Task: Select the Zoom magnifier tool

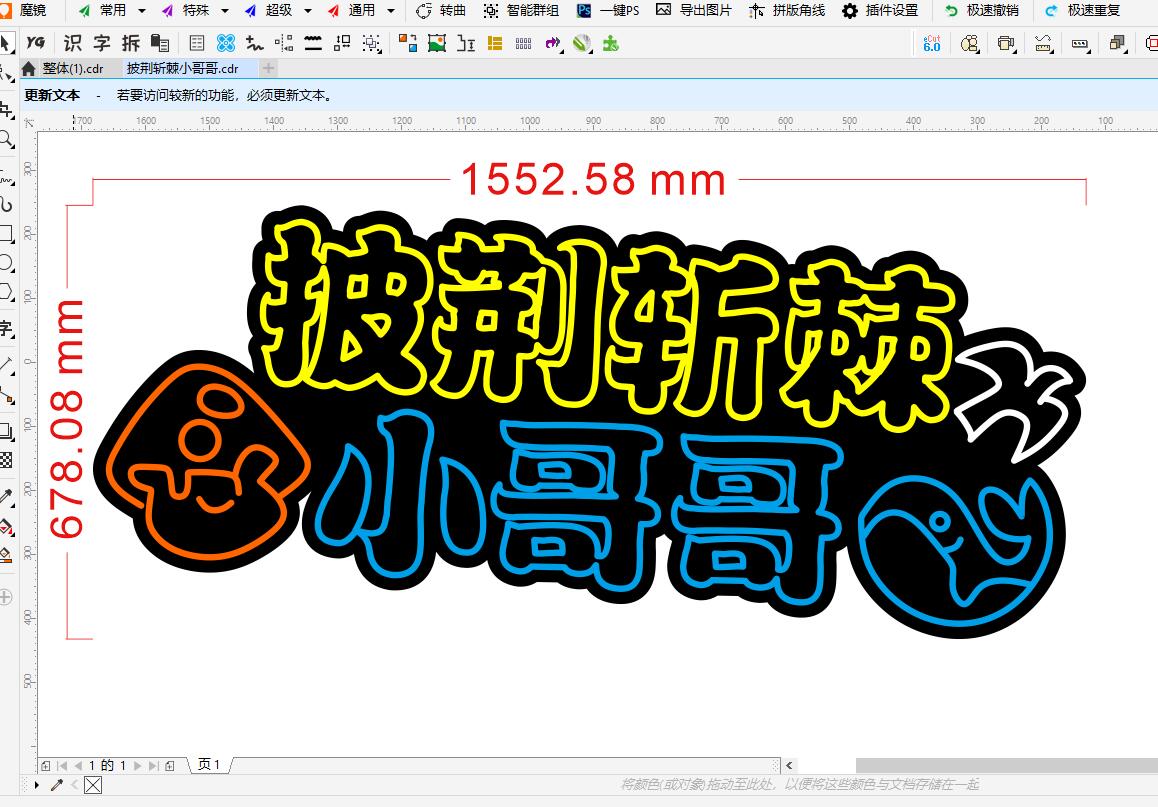Action: tap(6, 140)
